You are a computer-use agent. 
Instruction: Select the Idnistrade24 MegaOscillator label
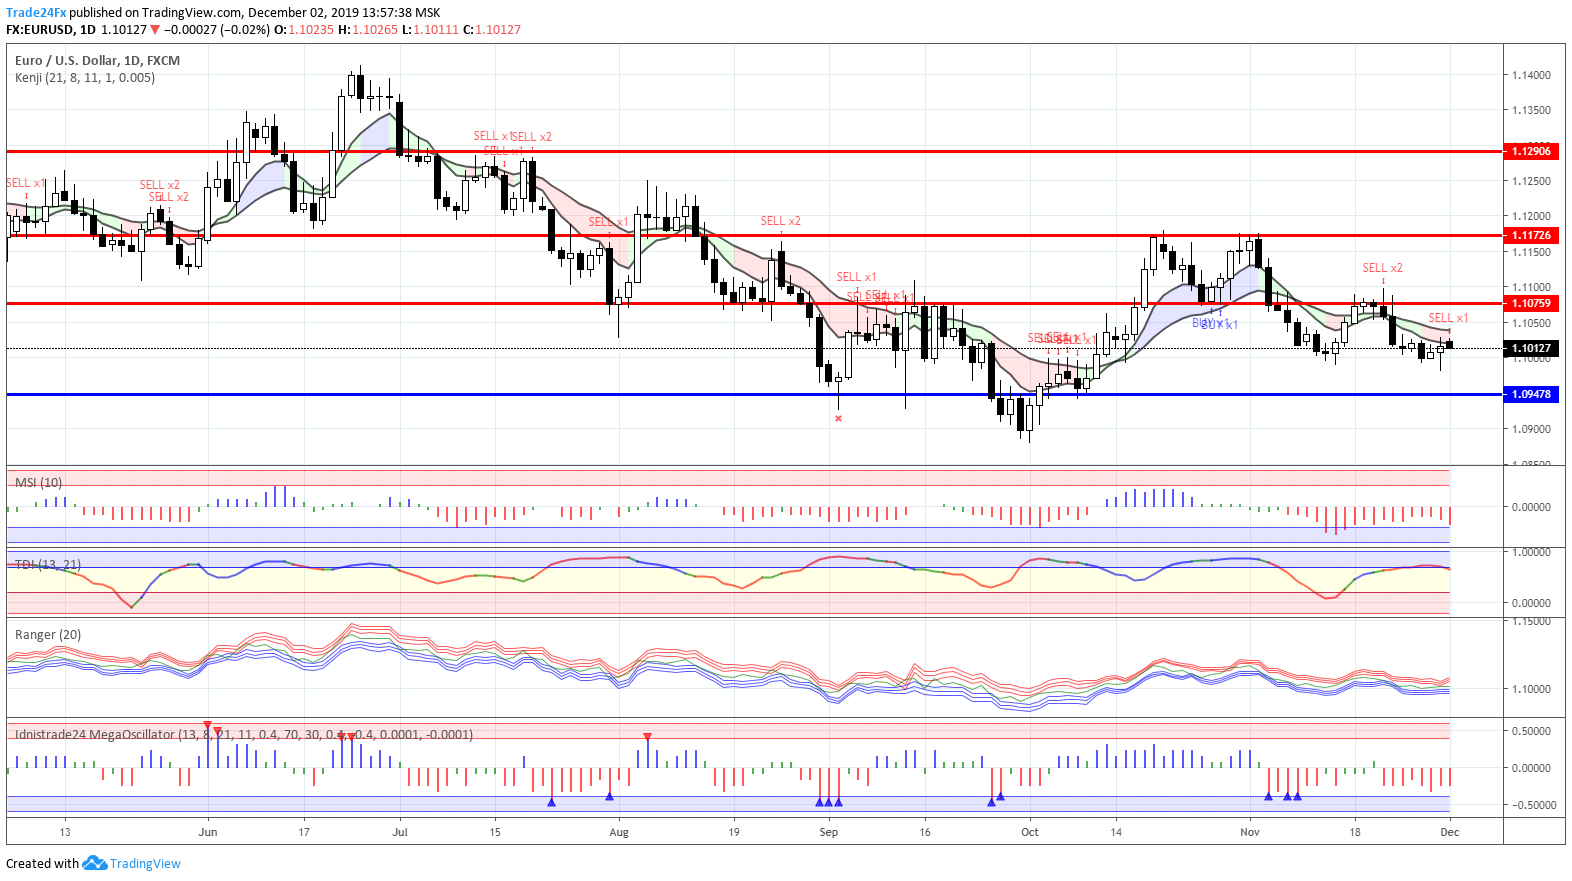pyautogui.click(x=244, y=735)
